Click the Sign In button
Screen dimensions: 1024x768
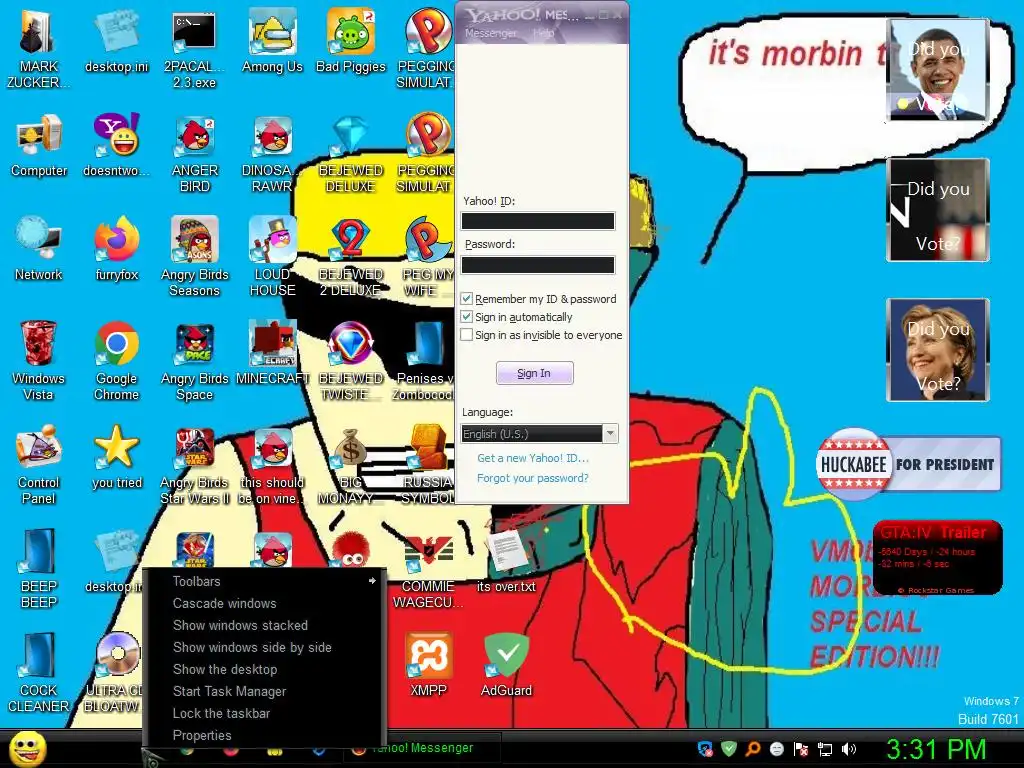tap(534, 373)
